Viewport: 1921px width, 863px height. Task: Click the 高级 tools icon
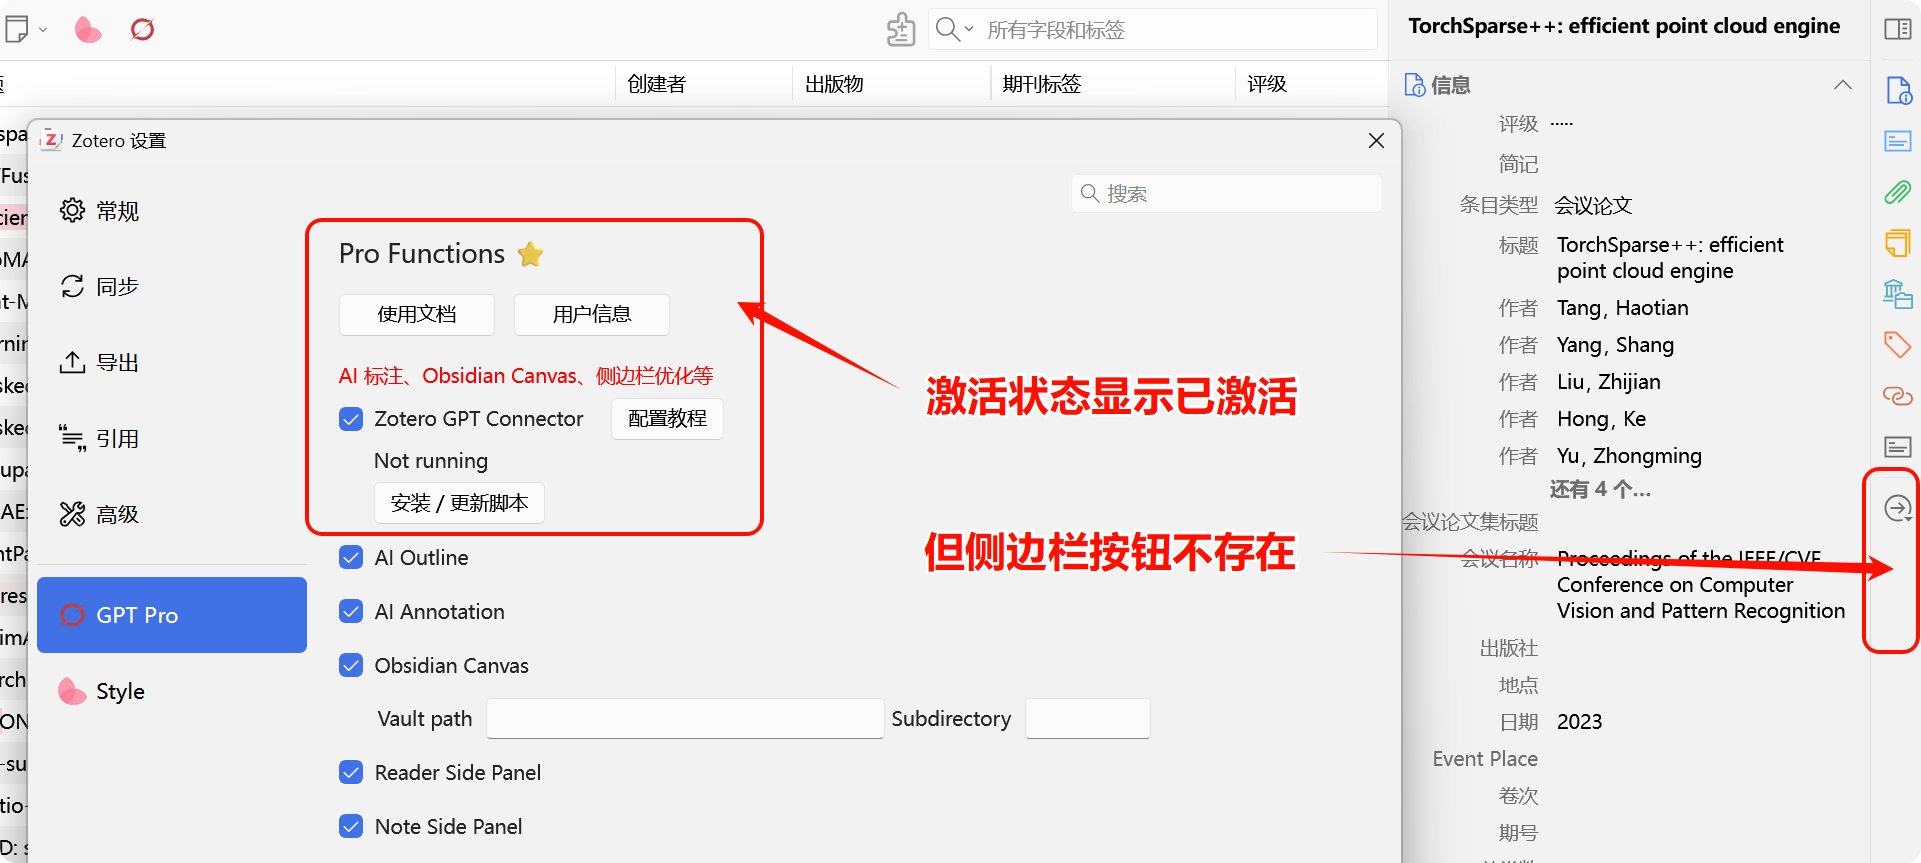coord(72,514)
